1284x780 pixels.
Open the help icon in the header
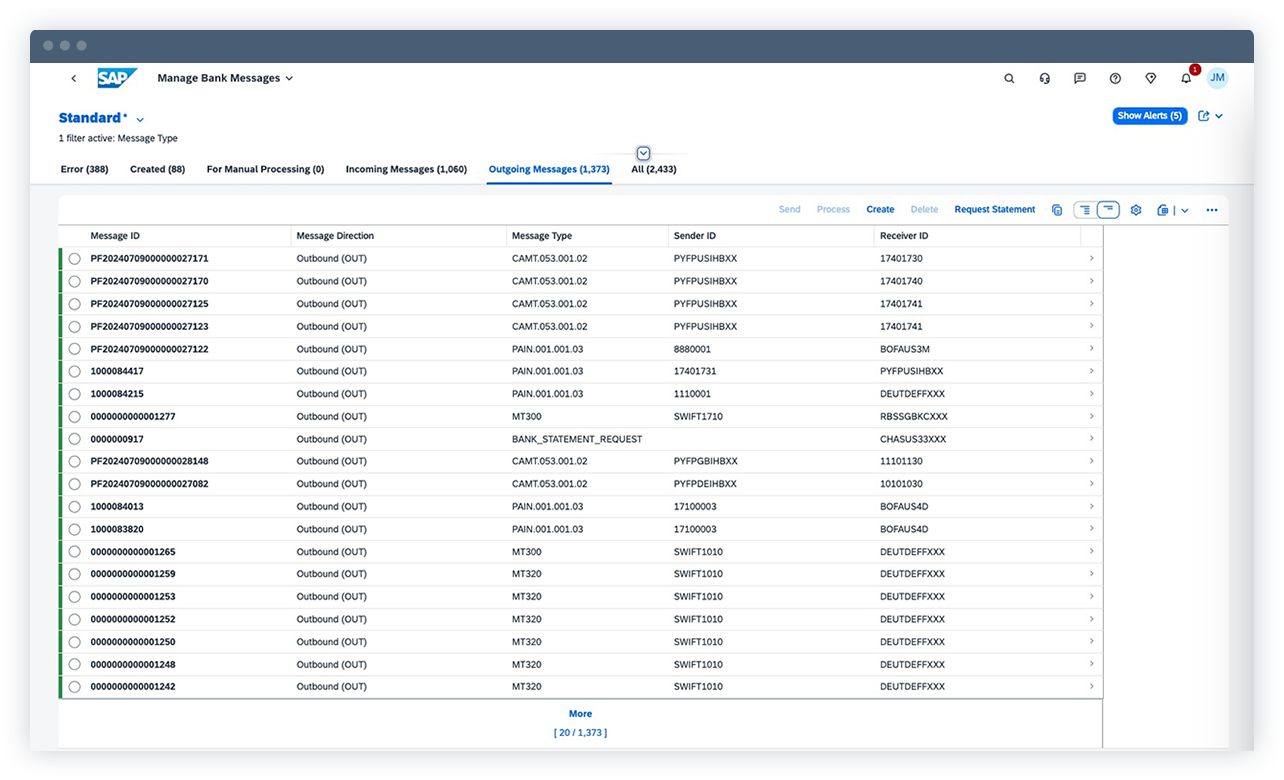click(x=1115, y=78)
